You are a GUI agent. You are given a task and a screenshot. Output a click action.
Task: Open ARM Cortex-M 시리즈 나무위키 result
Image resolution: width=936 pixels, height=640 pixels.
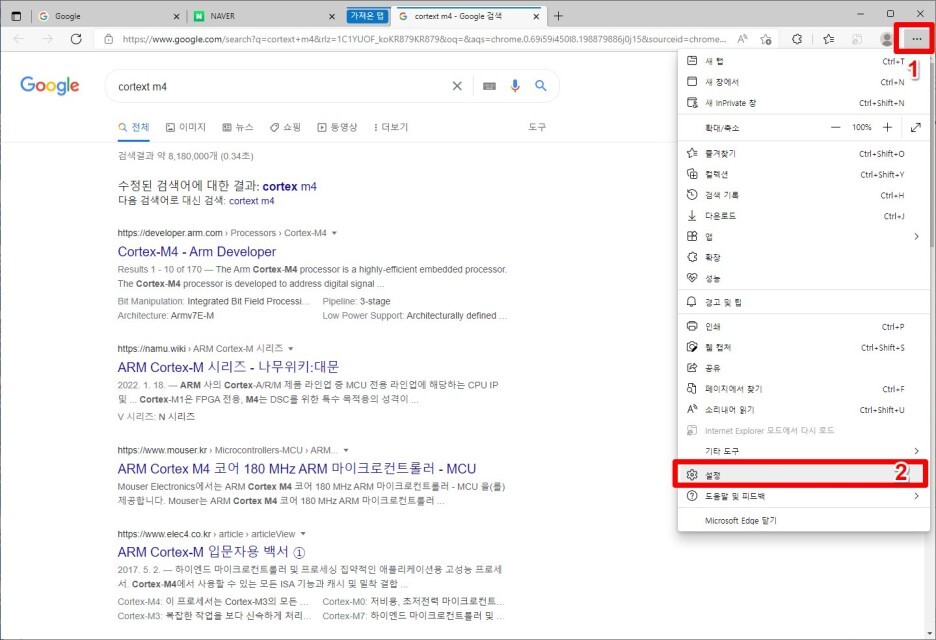[x=228, y=367]
